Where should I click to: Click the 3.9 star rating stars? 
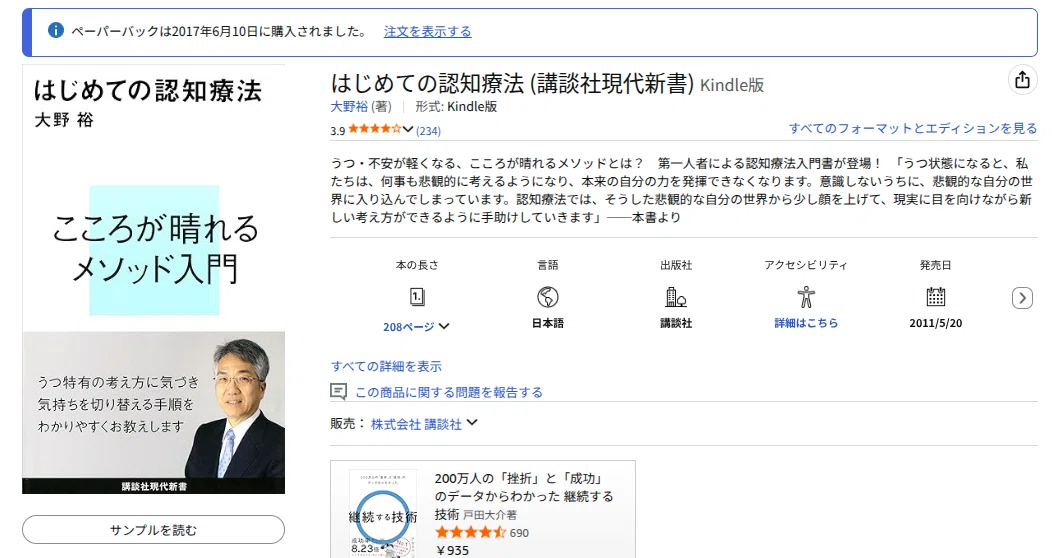(374, 129)
